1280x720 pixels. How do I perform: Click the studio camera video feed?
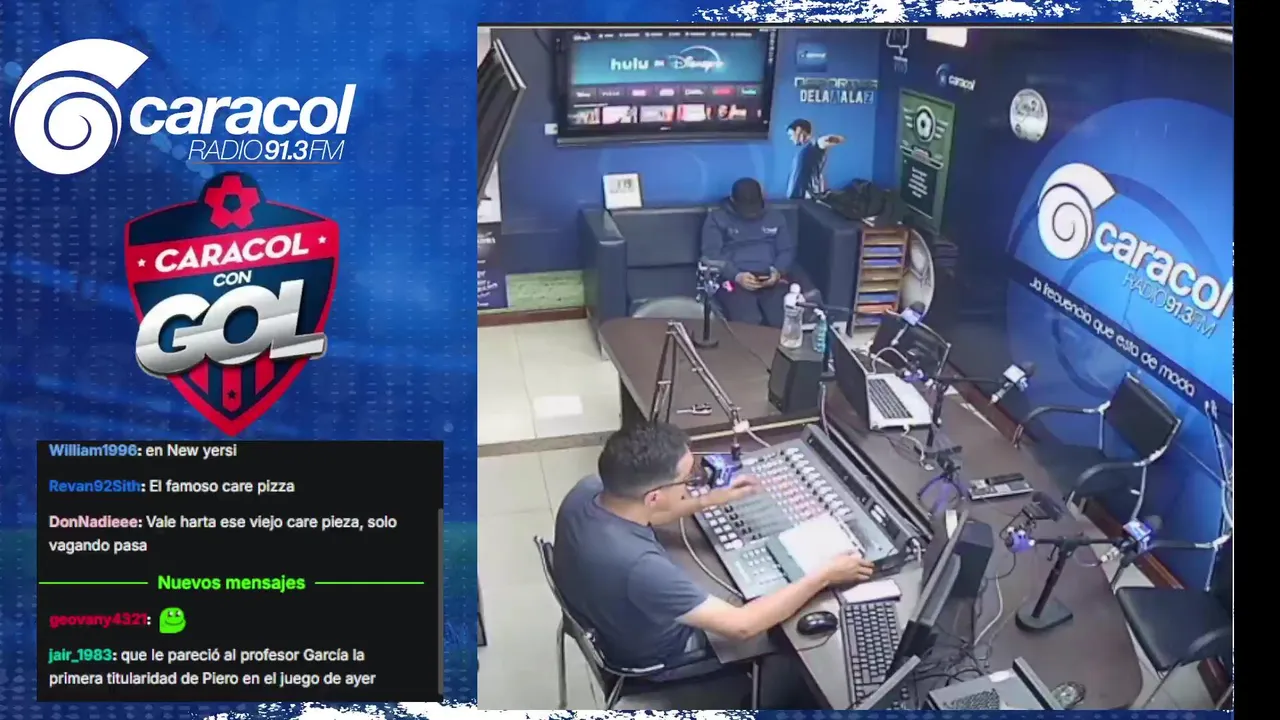(855, 367)
